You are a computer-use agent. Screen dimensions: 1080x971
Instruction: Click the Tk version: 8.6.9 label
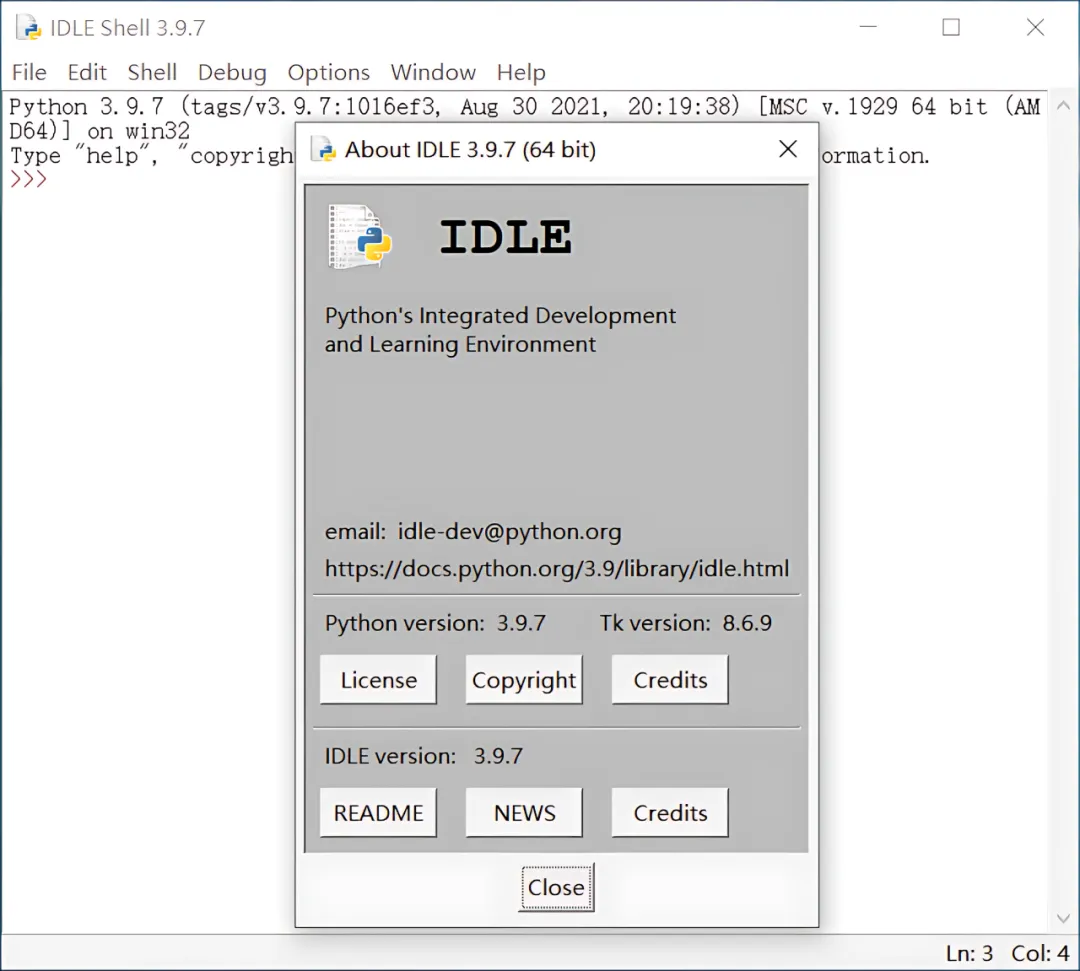pos(685,623)
